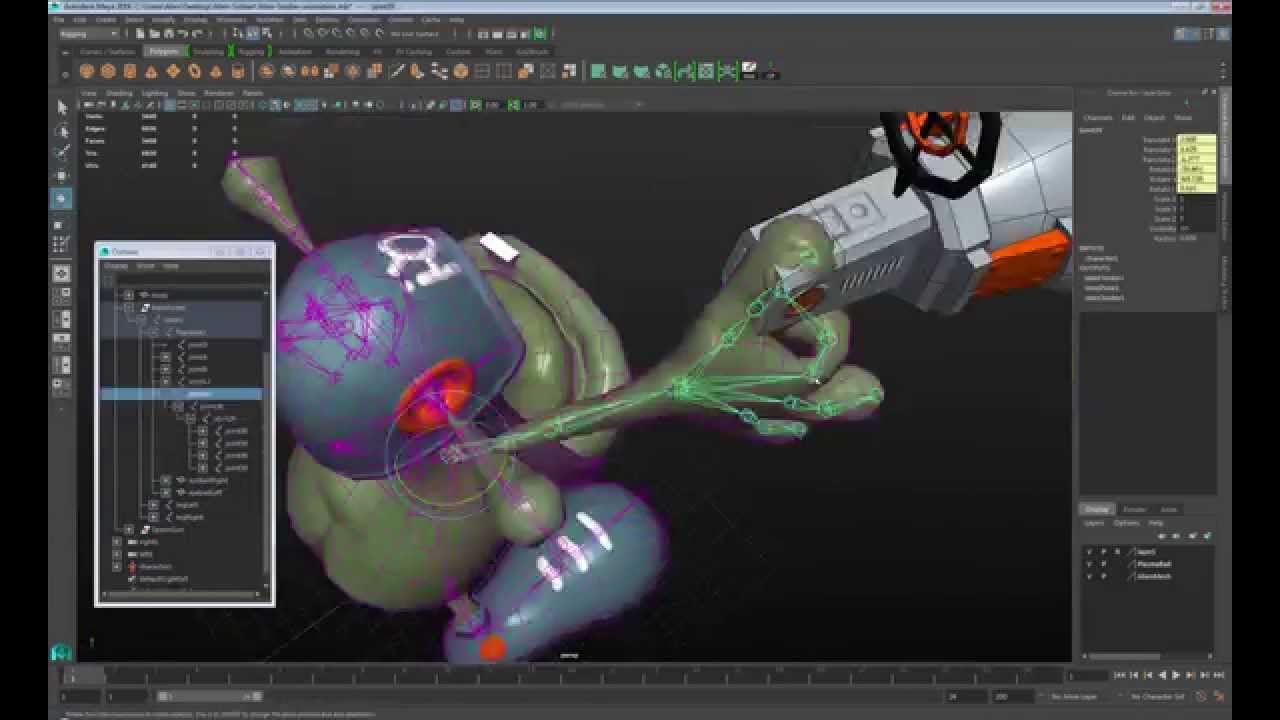The width and height of the screenshot is (1280, 720).
Task: Go to end of playback range
Action: point(1218,676)
